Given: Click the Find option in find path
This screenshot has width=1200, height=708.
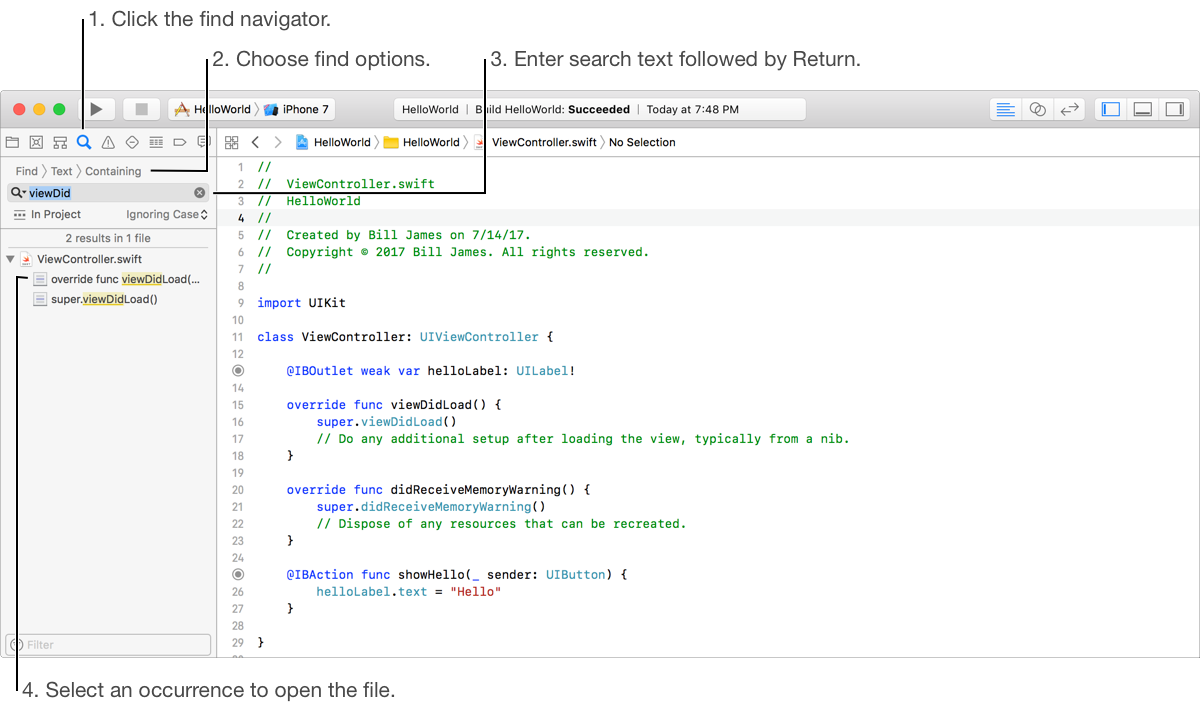Looking at the screenshot, I should pos(27,171).
